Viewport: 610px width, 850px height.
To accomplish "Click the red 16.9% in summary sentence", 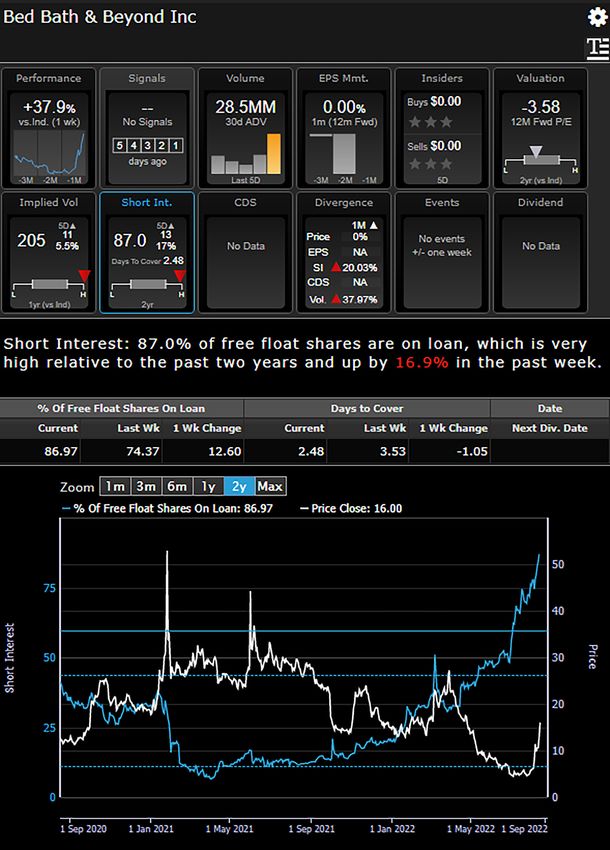I will coord(422,362).
